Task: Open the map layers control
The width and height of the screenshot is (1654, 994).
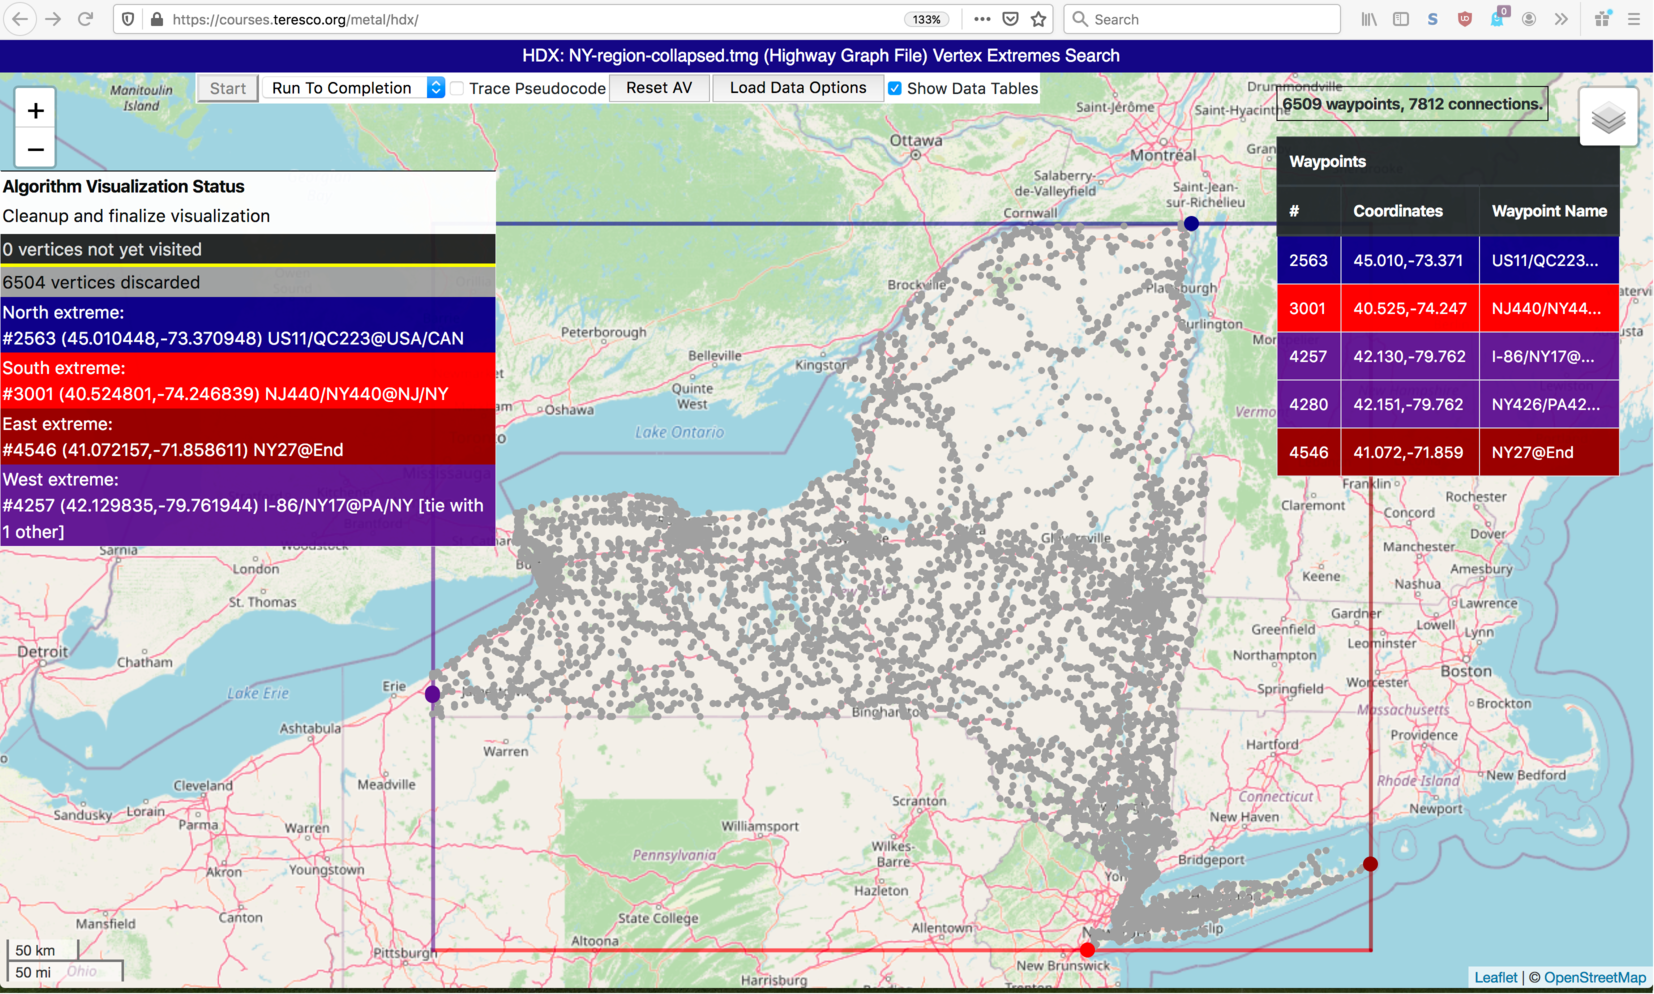Action: coord(1608,118)
